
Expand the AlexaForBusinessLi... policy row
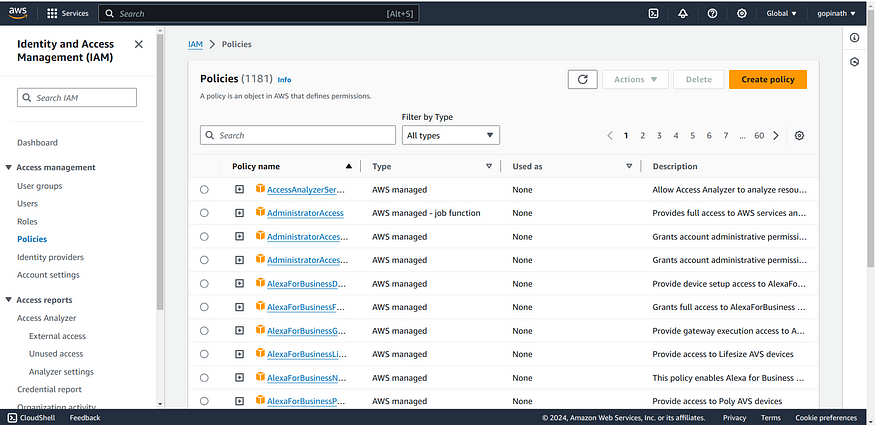[x=239, y=354]
